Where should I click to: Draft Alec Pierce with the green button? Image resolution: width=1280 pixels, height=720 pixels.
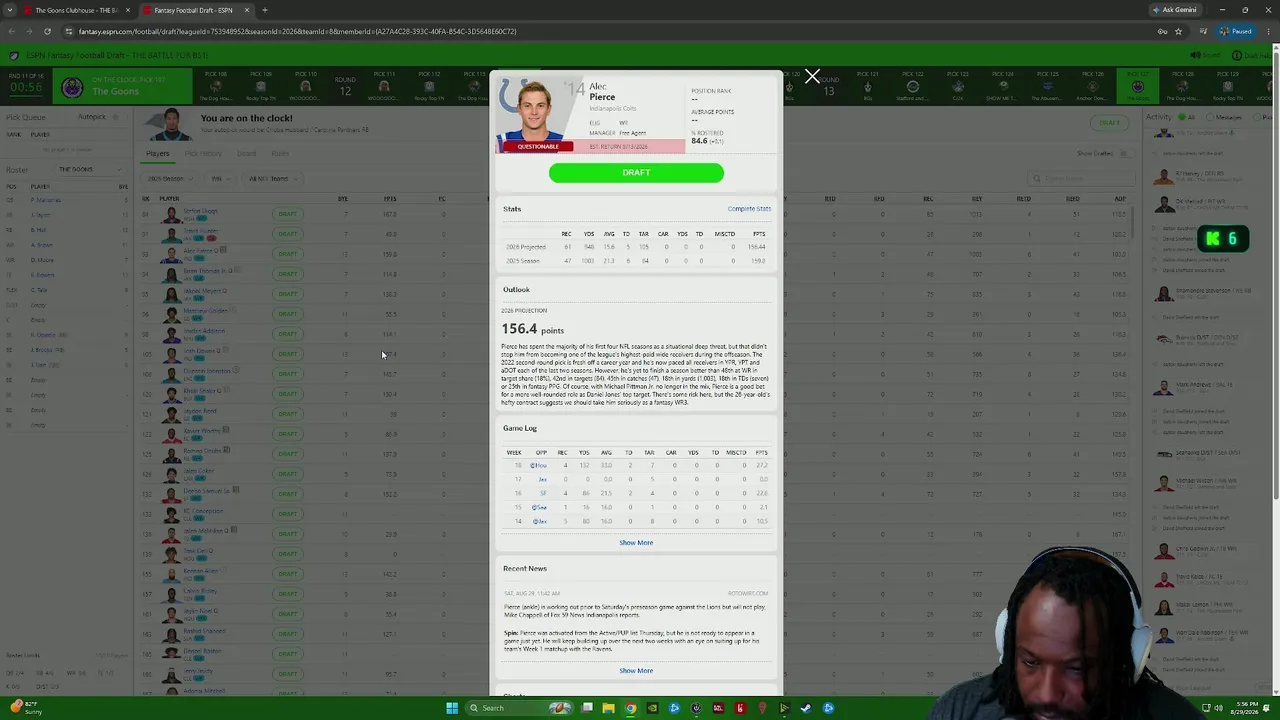click(x=636, y=173)
